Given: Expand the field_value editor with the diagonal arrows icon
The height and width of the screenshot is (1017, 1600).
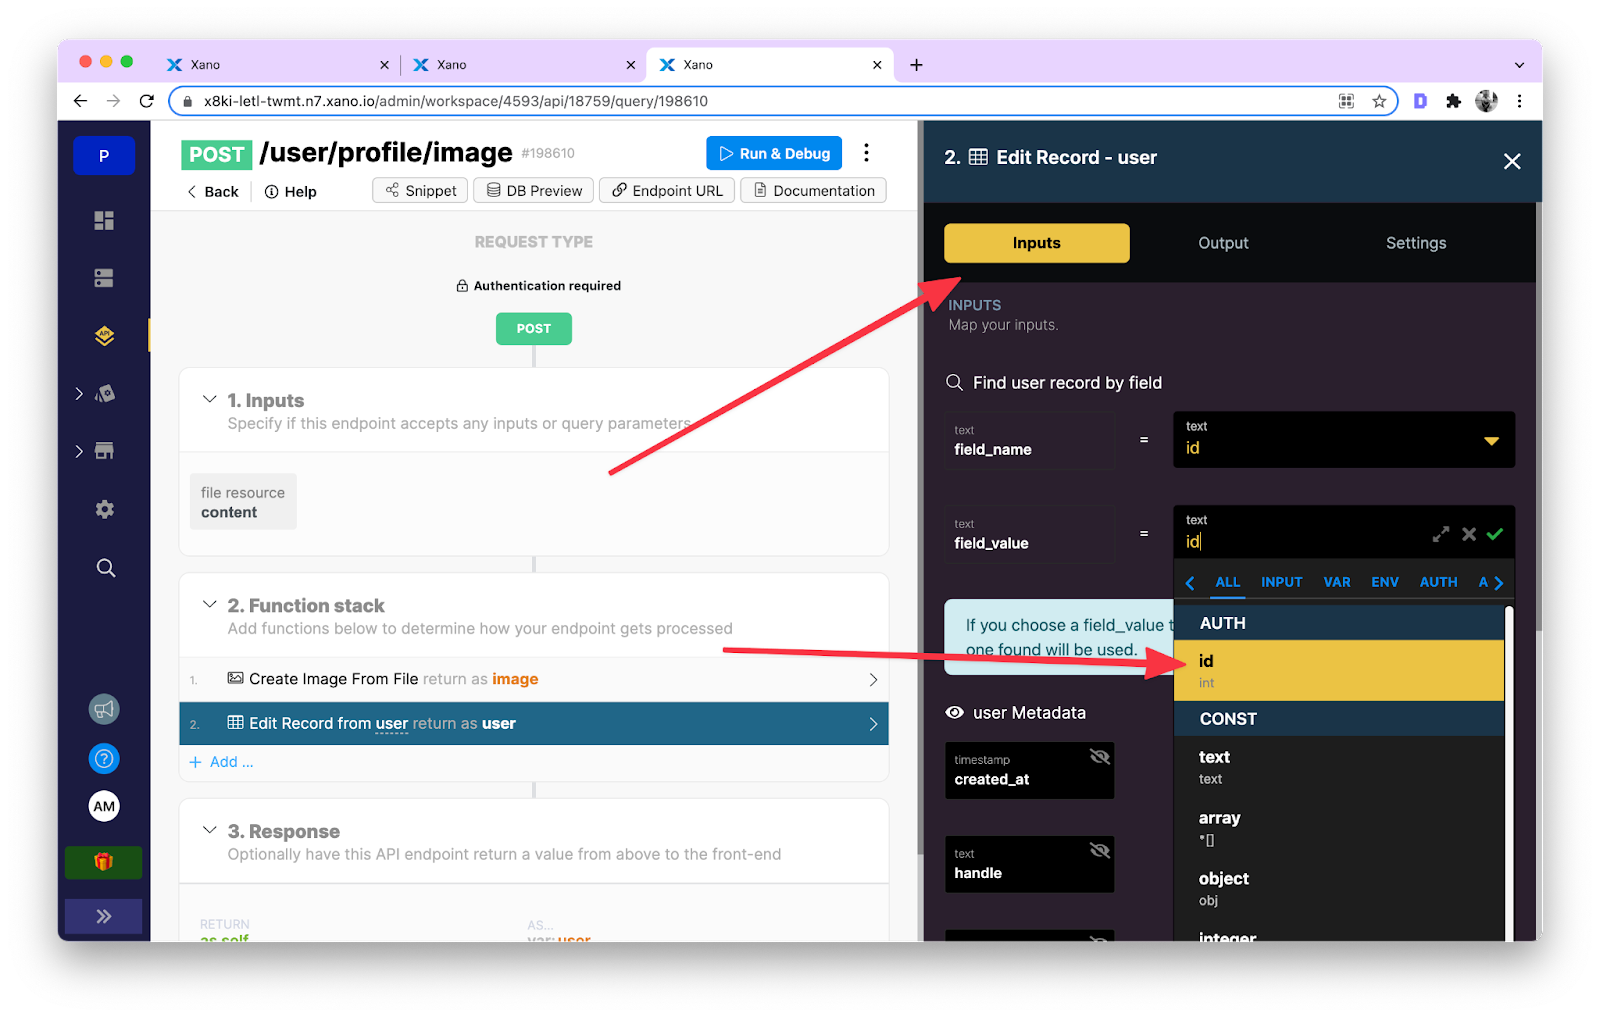Looking at the screenshot, I should point(1440,534).
